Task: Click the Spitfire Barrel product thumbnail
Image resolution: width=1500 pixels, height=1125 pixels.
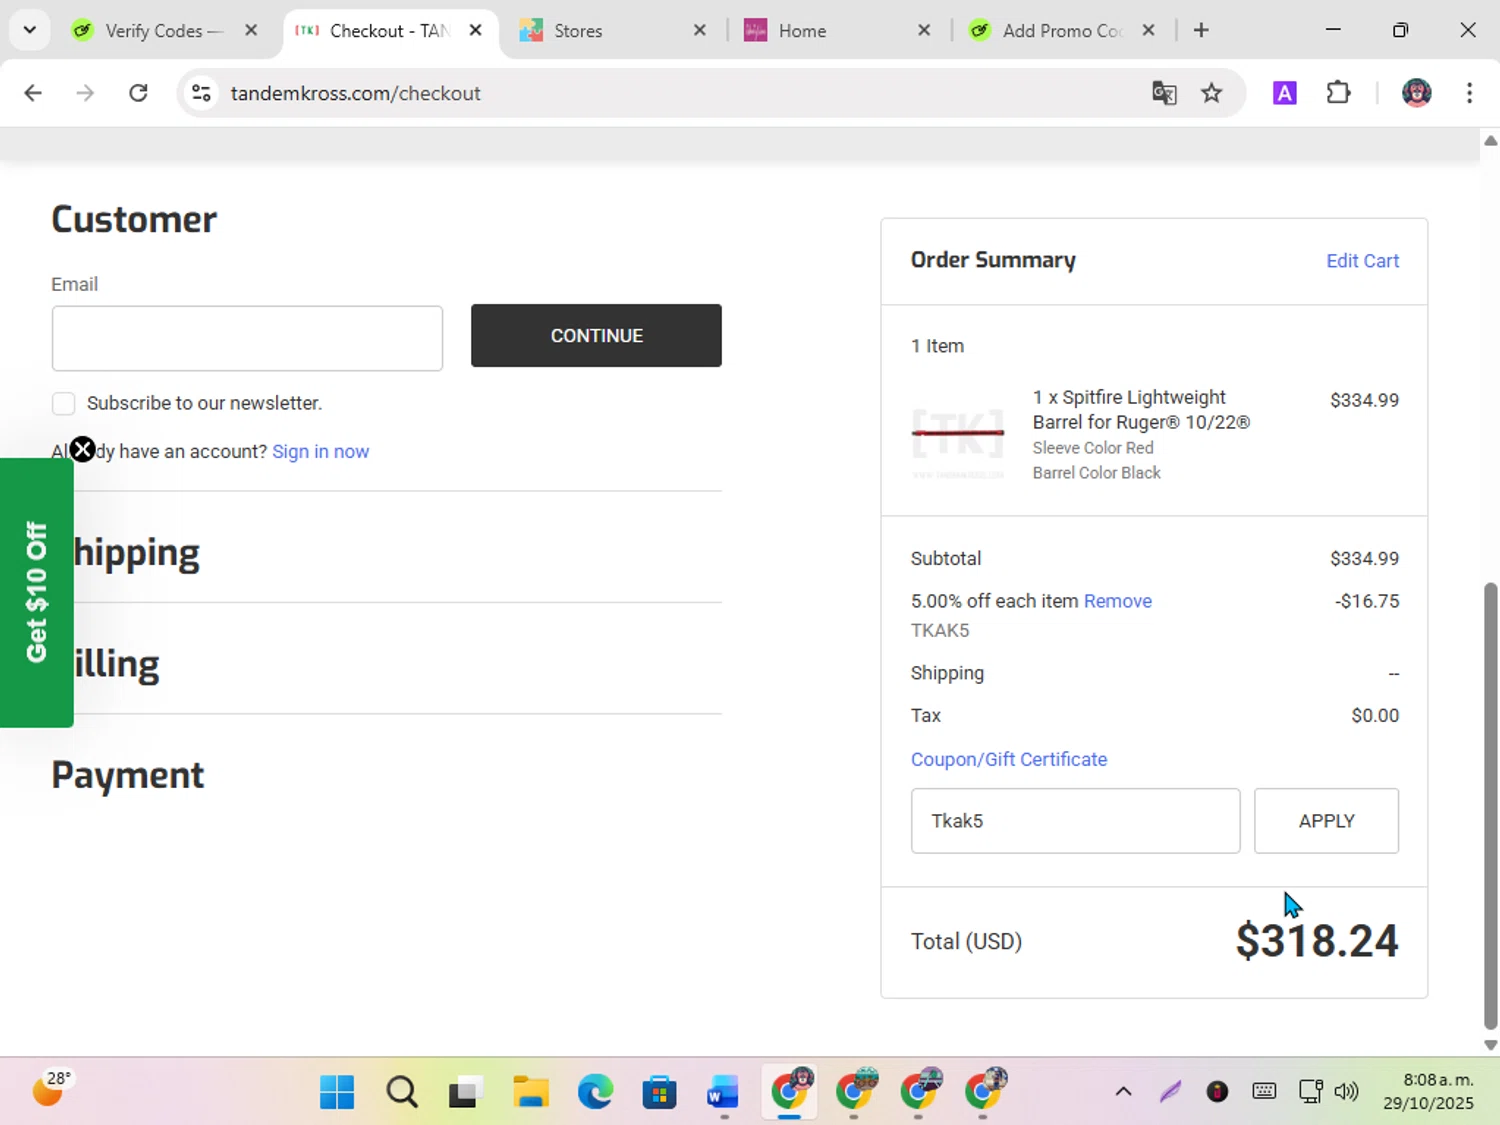Action: [x=958, y=433]
